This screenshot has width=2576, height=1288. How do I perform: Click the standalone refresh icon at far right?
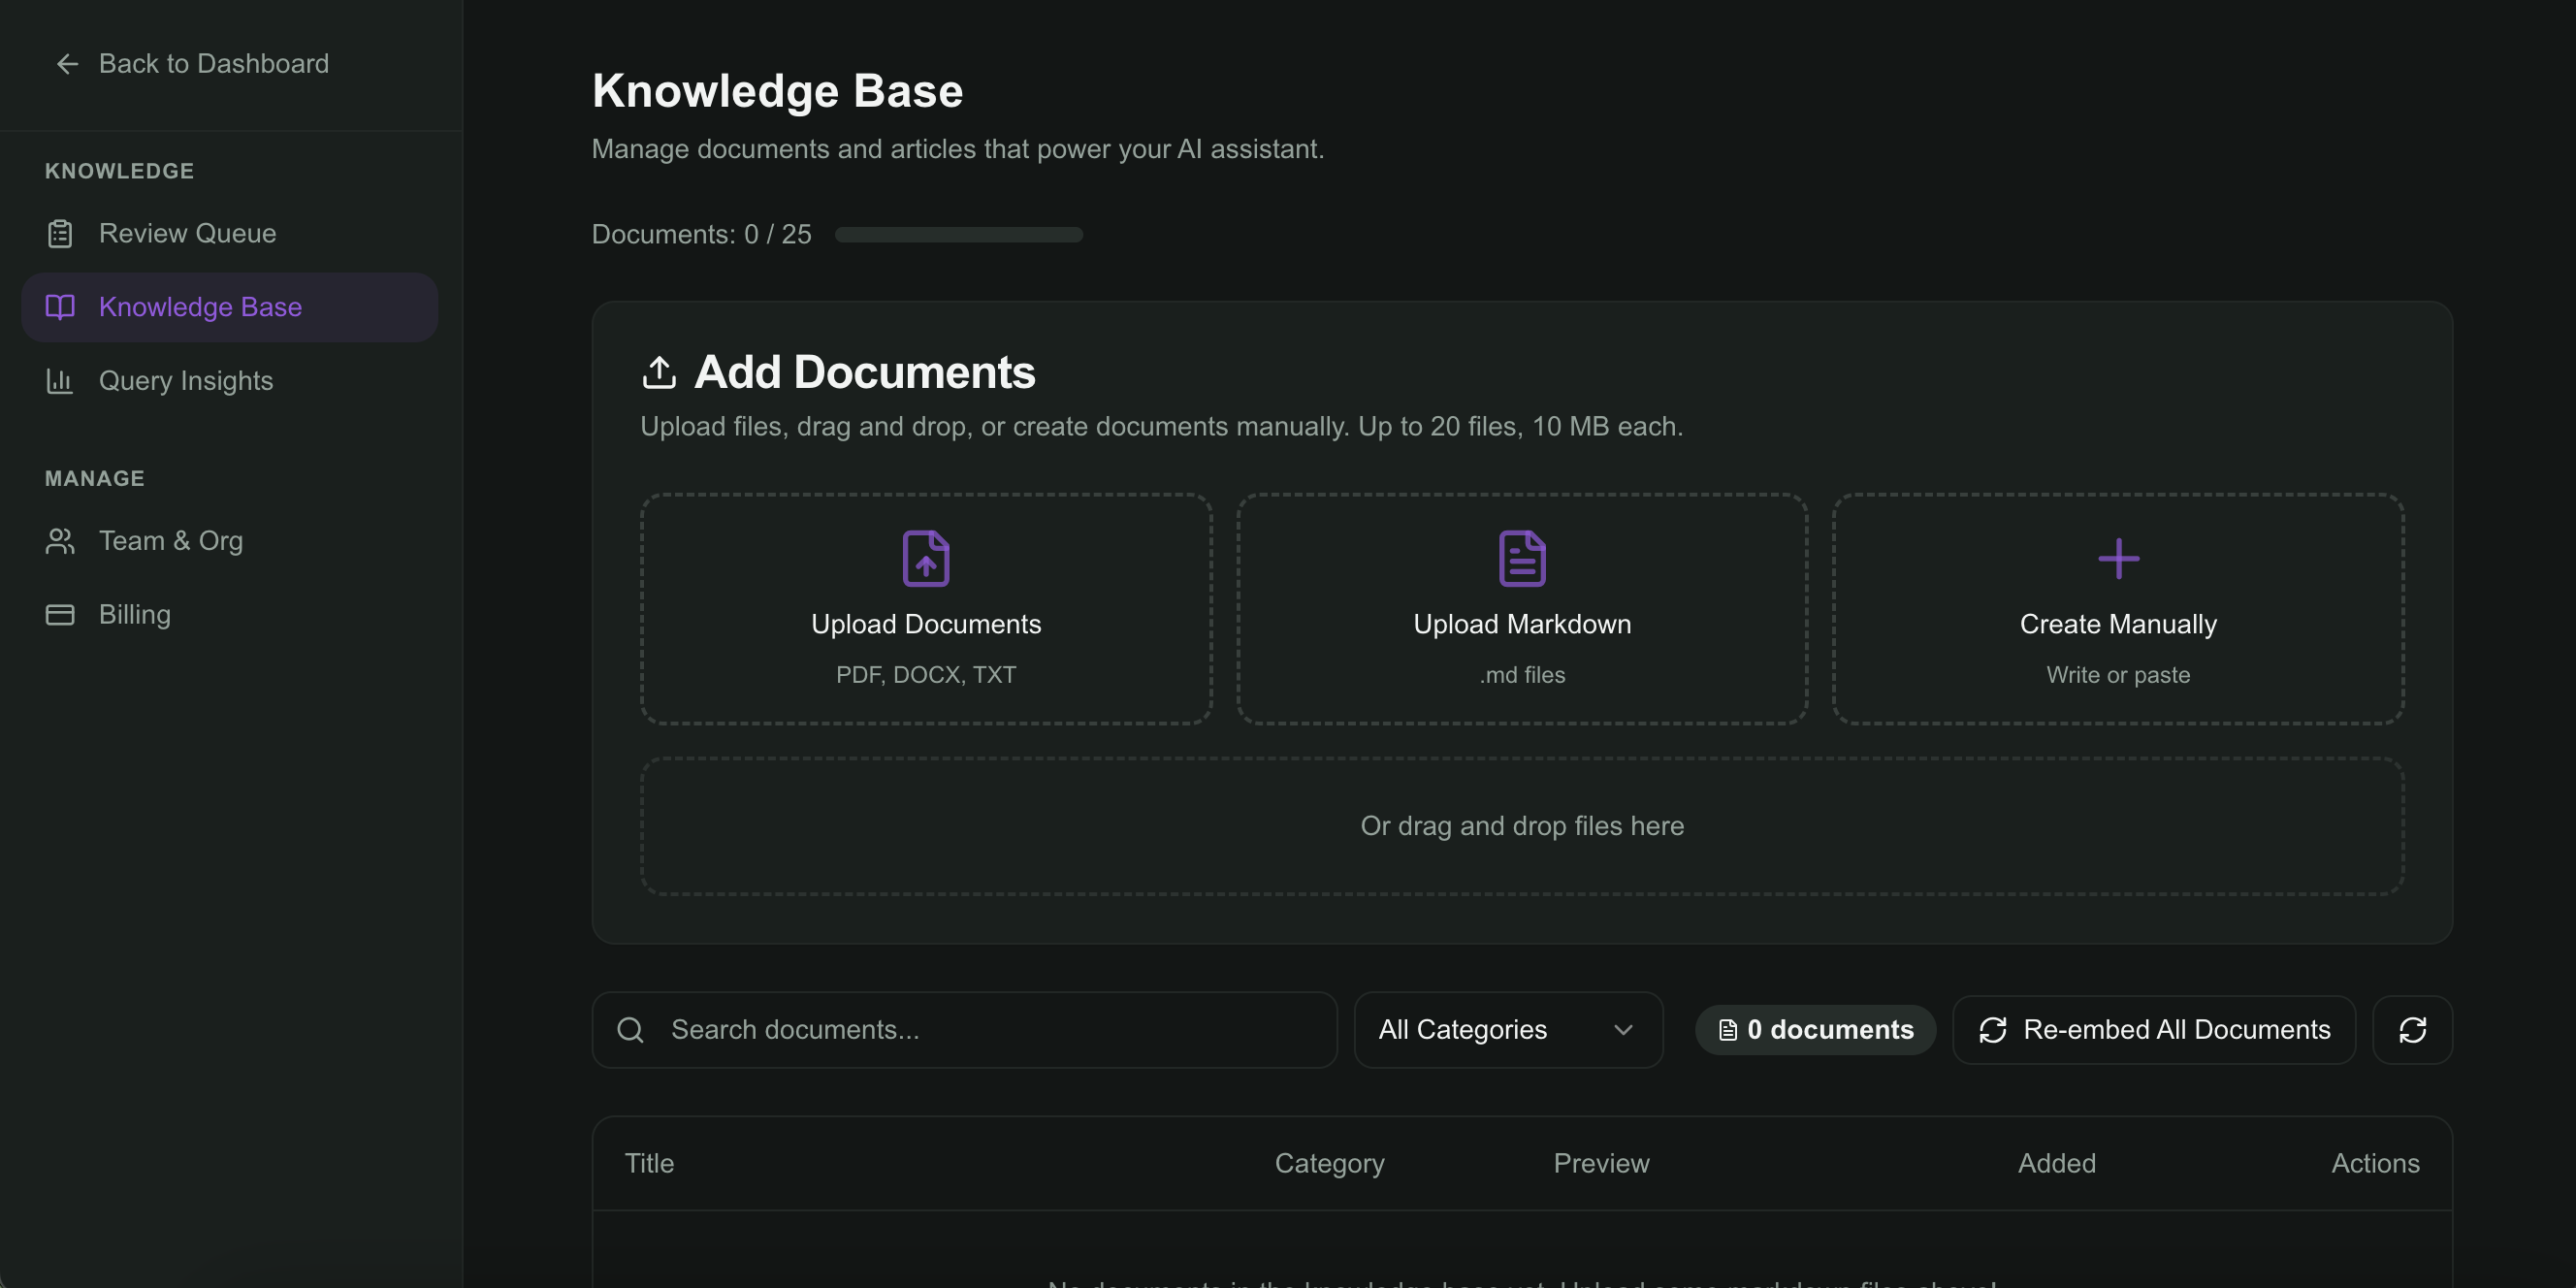[2413, 1029]
